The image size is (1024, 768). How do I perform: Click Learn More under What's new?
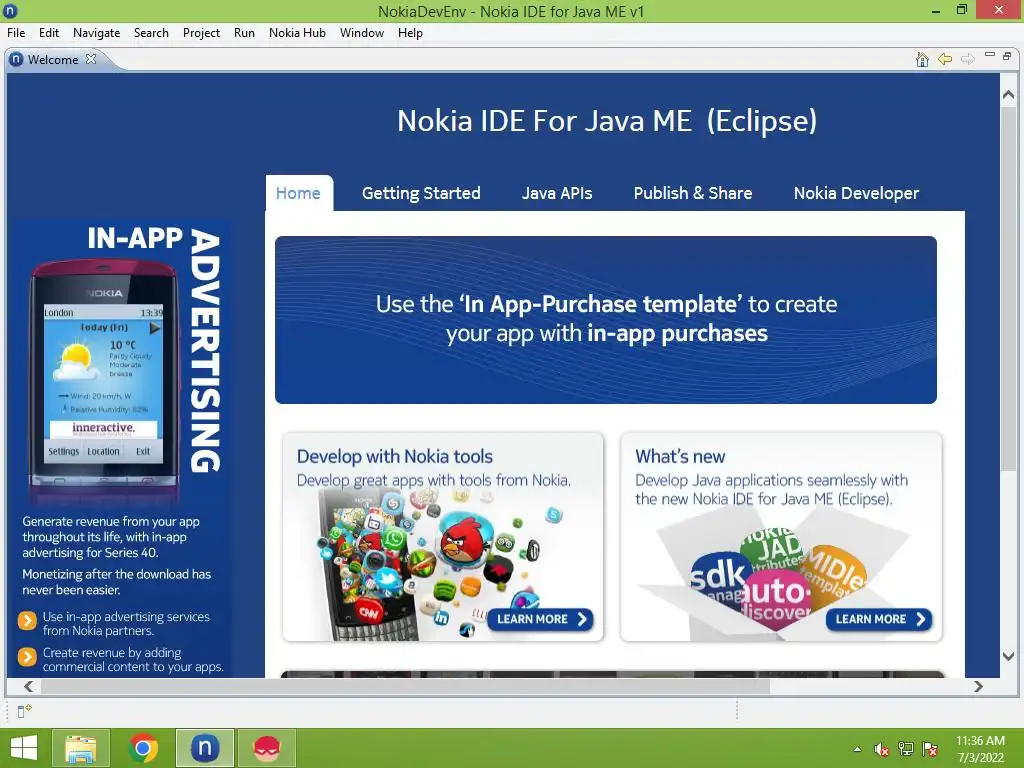[x=879, y=619]
